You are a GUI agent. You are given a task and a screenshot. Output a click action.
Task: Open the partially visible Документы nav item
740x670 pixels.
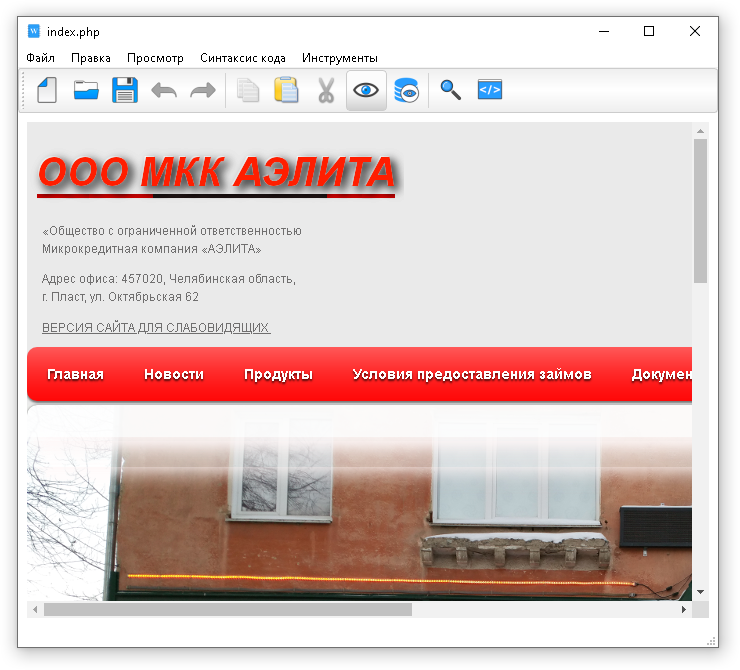(662, 374)
